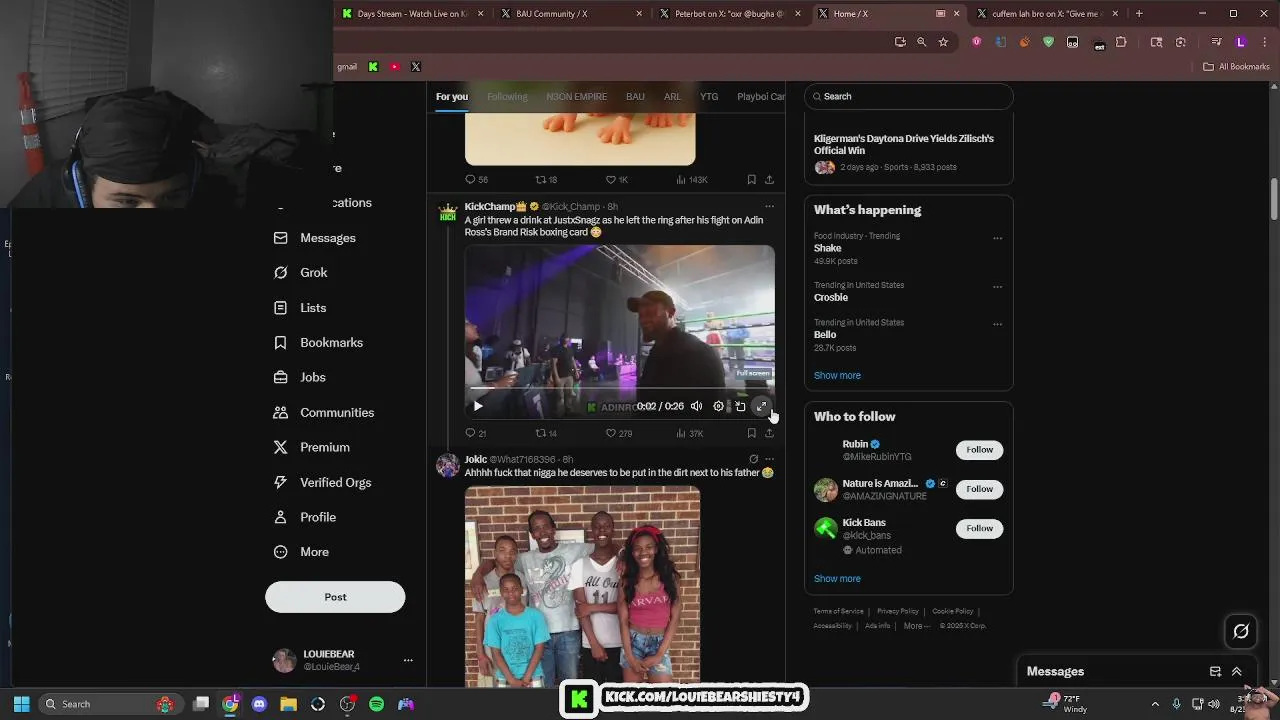Open Communities in the sidebar
Image resolution: width=1280 pixels, height=720 pixels.
click(323, 412)
